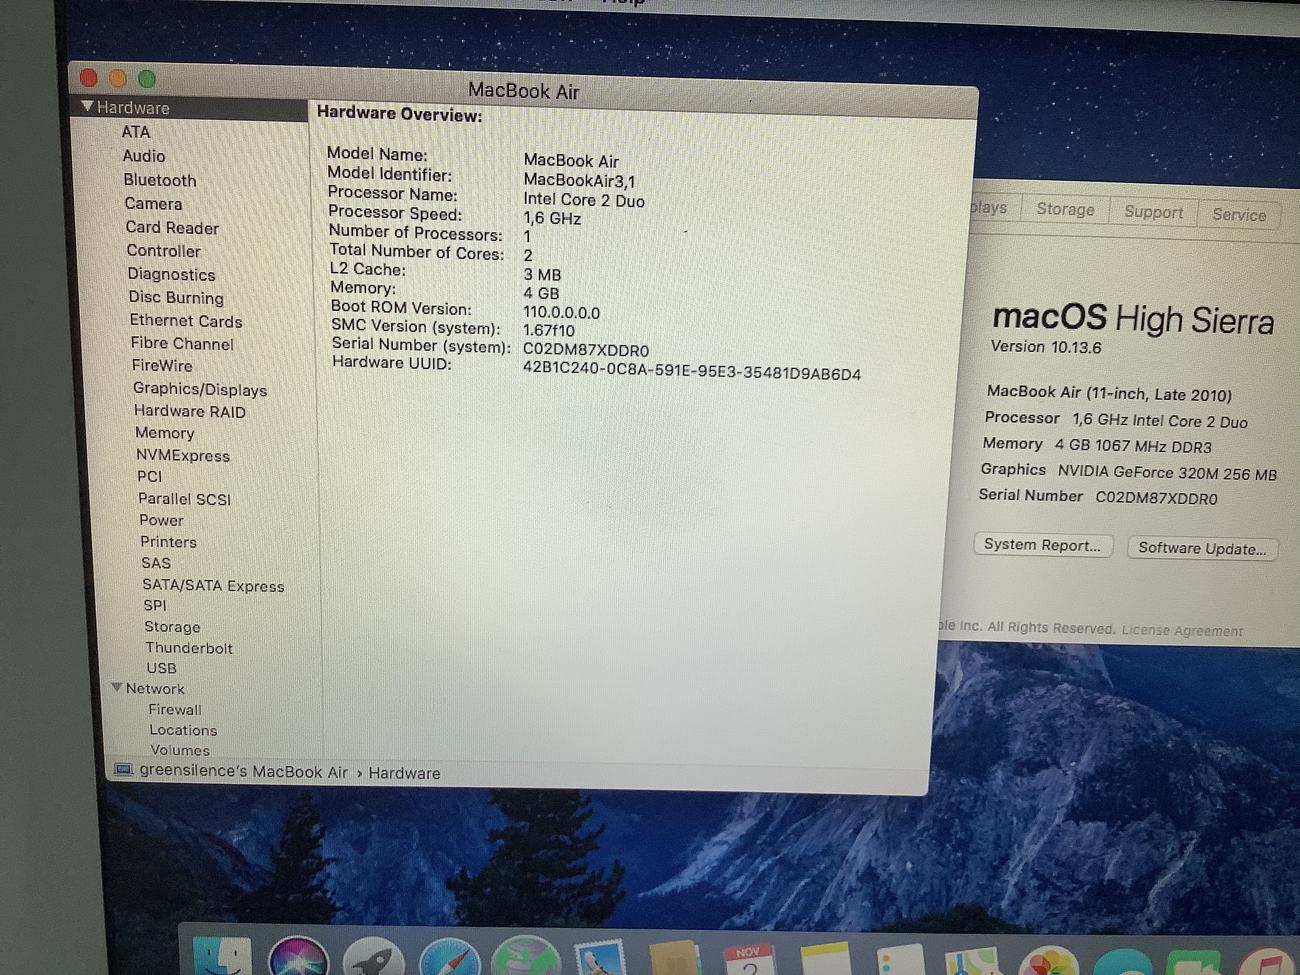Collapse the Network section triangle
Screen dimensions: 1300x975
click(x=117, y=688)
